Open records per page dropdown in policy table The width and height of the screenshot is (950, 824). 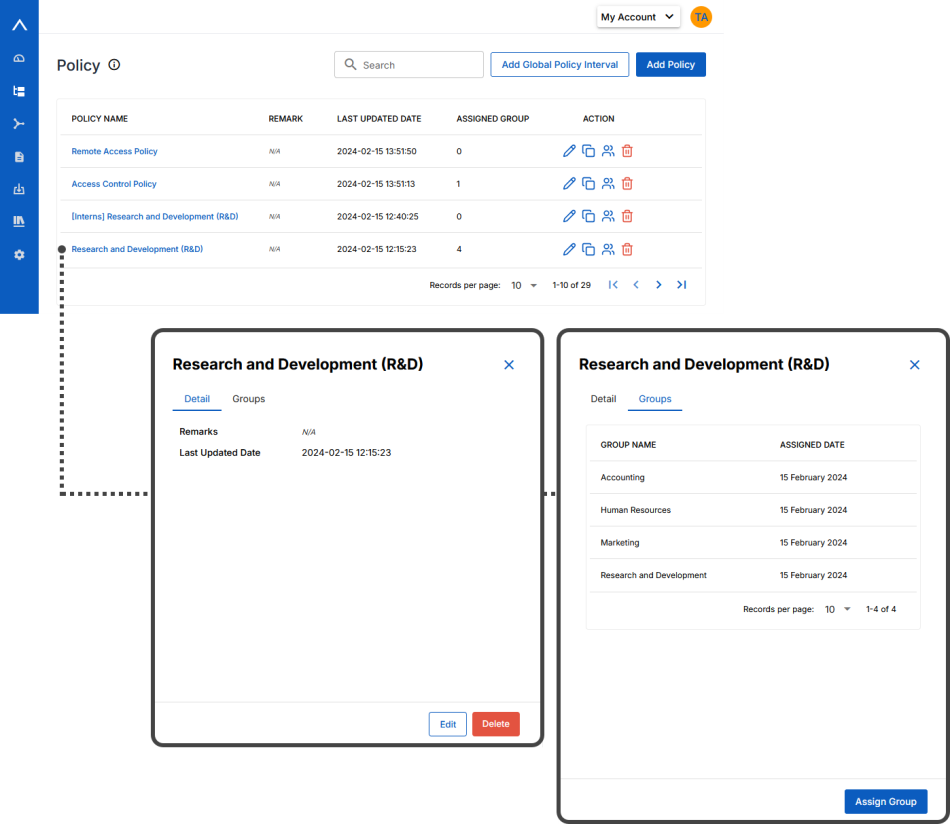coord(524,285)
